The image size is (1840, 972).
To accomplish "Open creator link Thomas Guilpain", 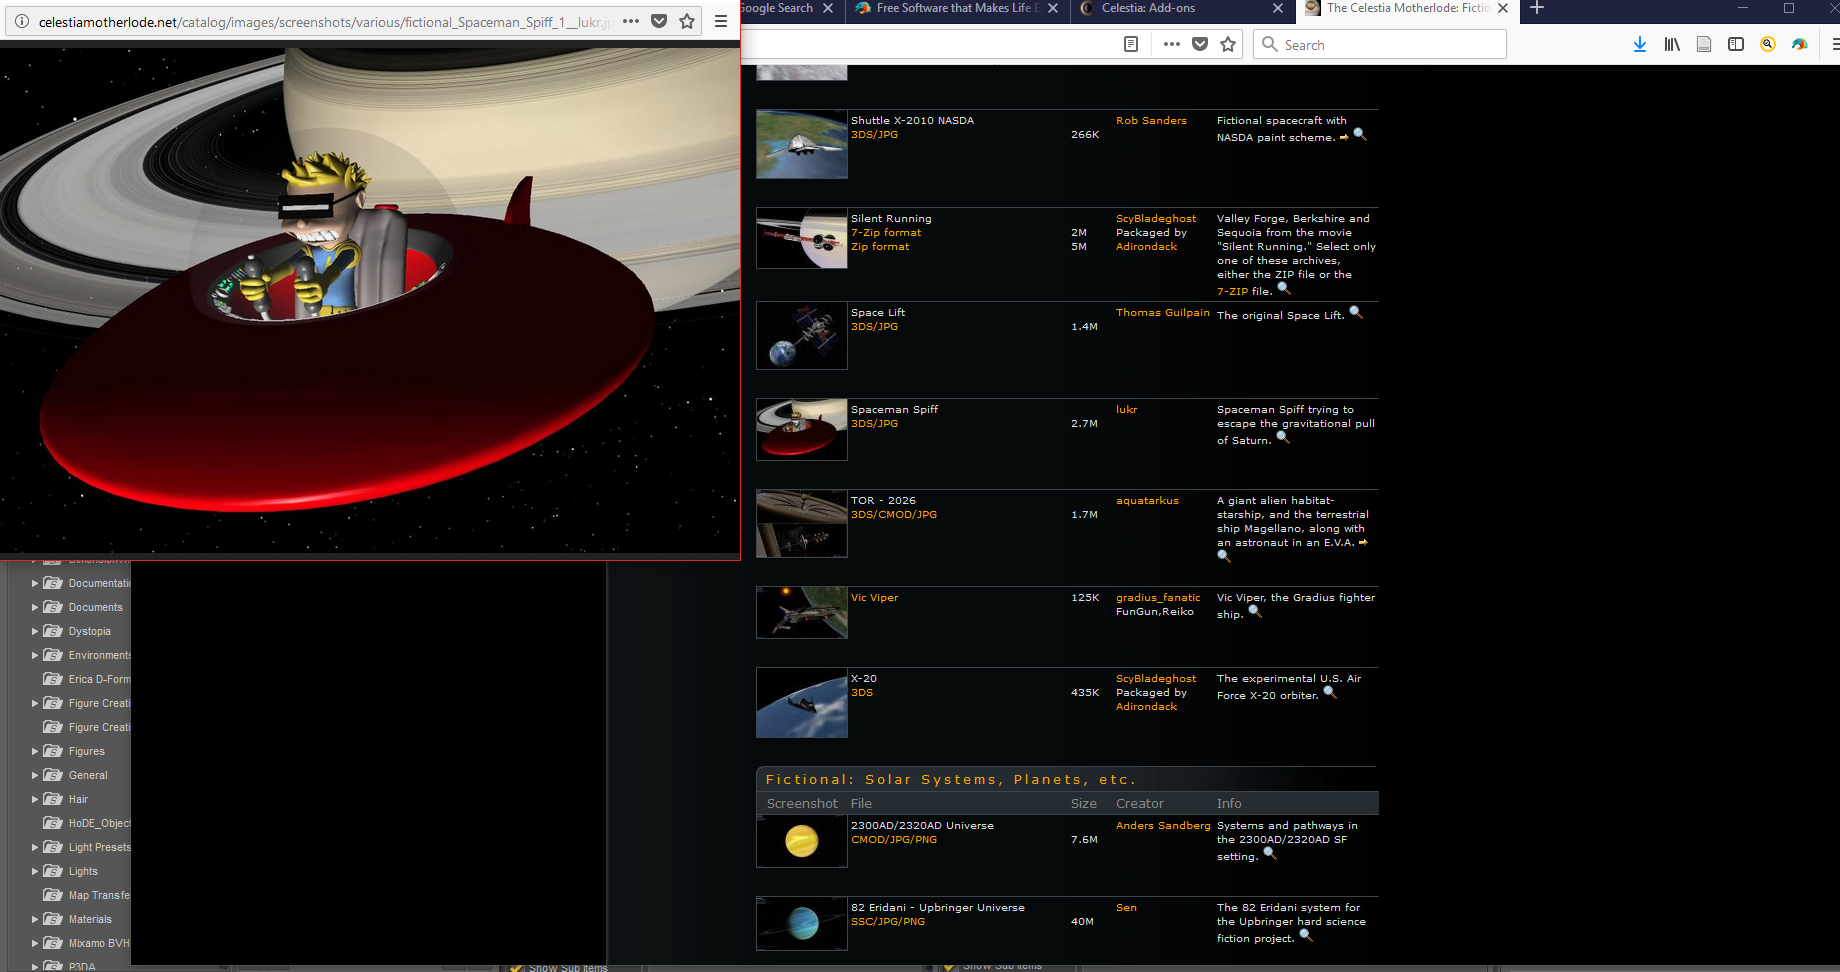I will click(1163, 312).
